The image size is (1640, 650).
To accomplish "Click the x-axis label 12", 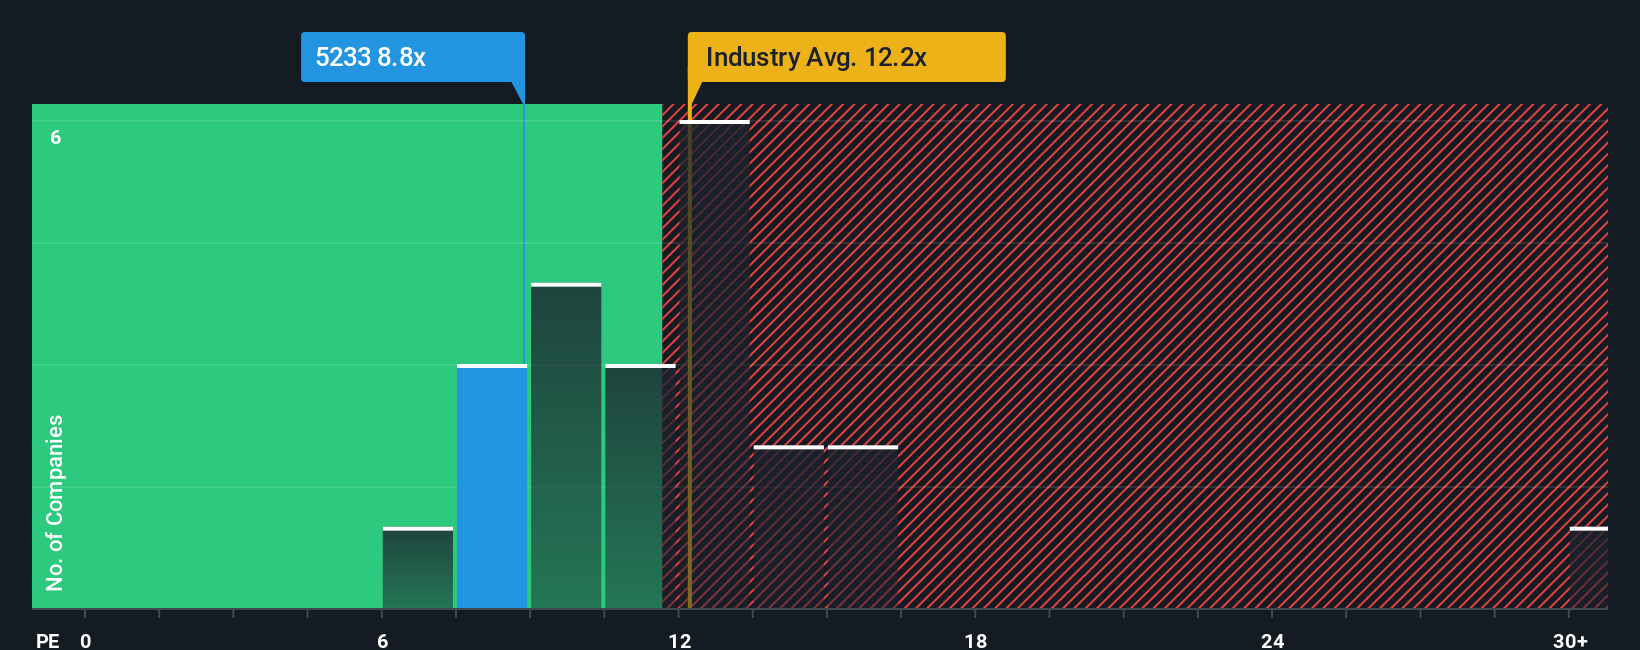I will pyautogui.click(x=680, y=640).
